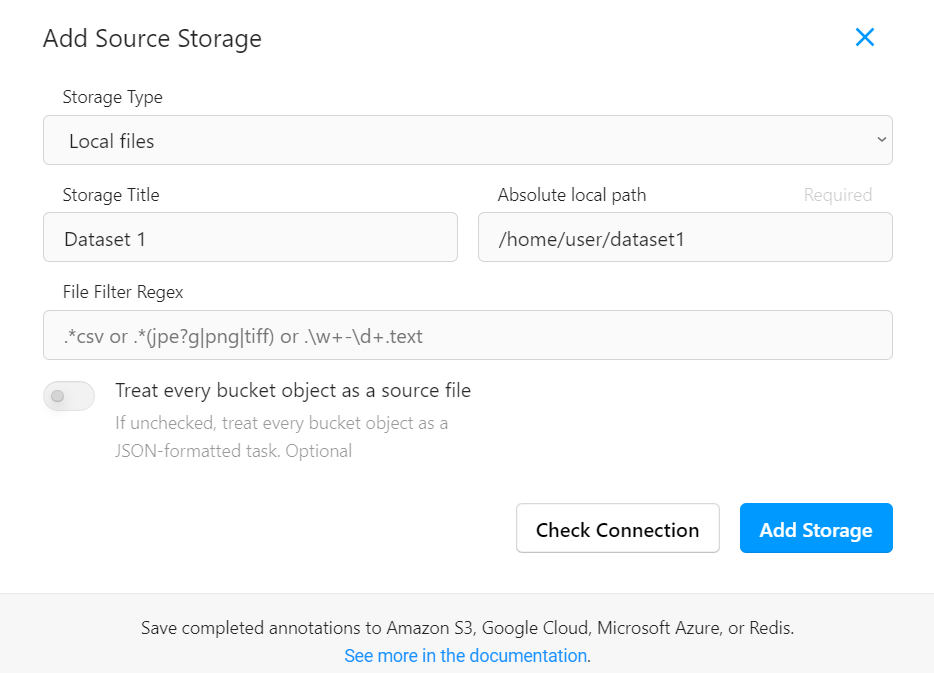Select the Local files storage type selector
This screenshot has width=934, height=673.
point(467,140)
